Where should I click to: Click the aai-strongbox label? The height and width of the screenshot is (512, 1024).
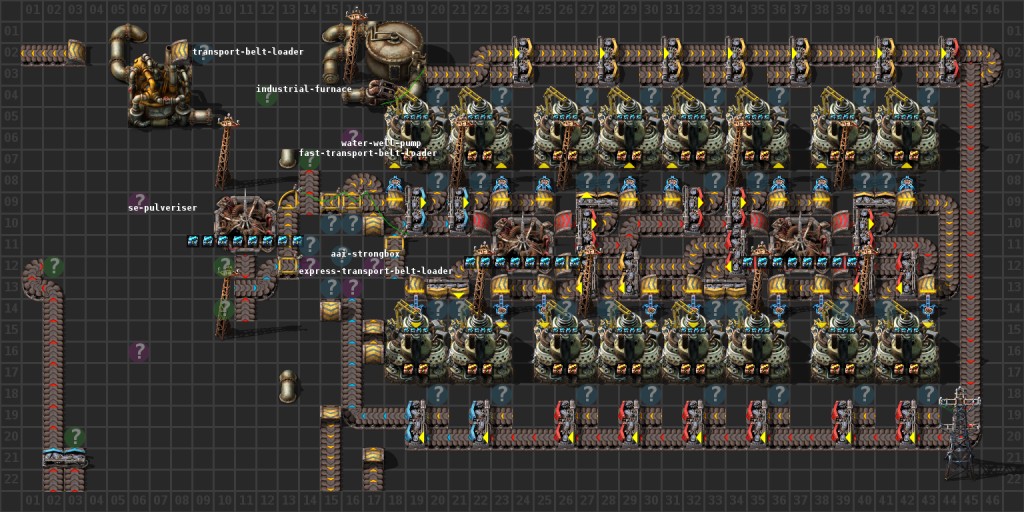(x=365, y=253)
